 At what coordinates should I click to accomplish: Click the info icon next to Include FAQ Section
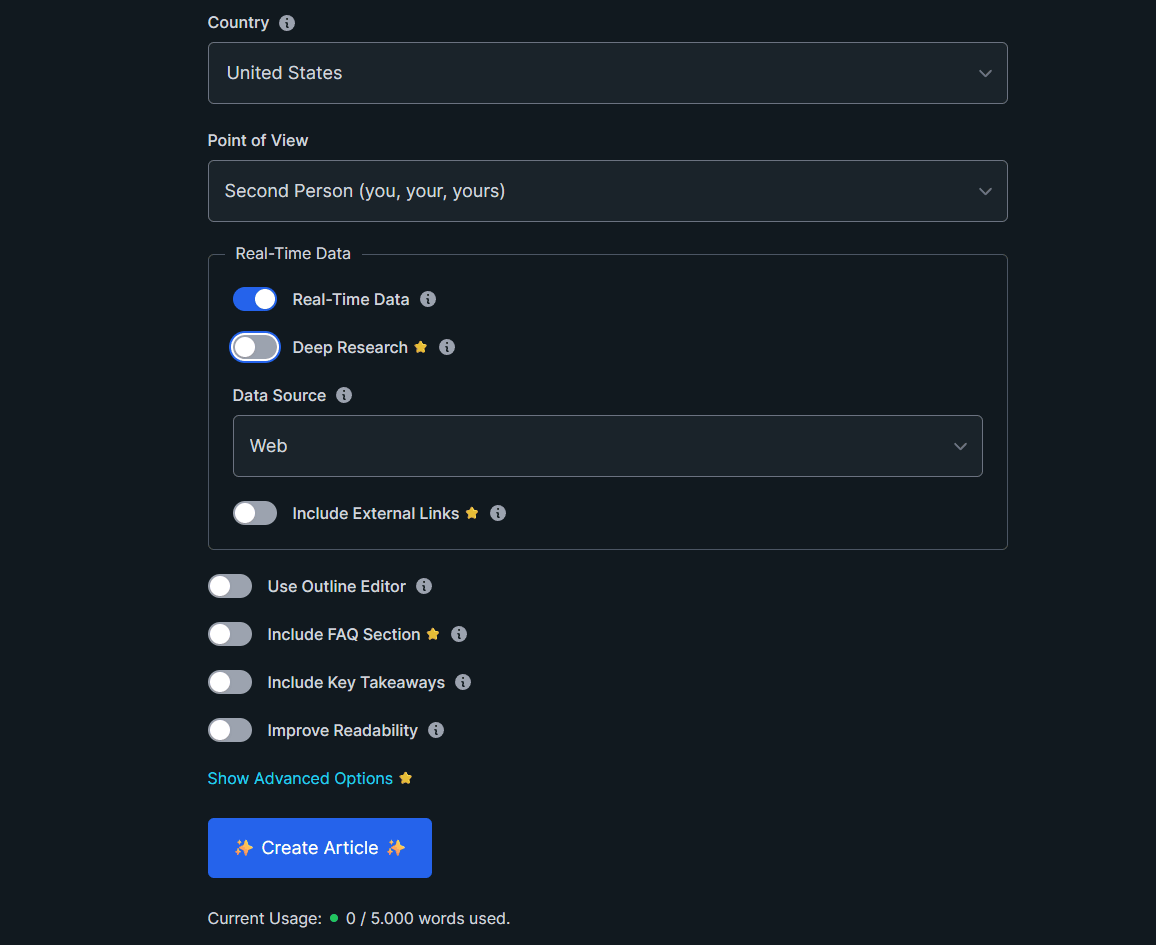coord(459,634)
